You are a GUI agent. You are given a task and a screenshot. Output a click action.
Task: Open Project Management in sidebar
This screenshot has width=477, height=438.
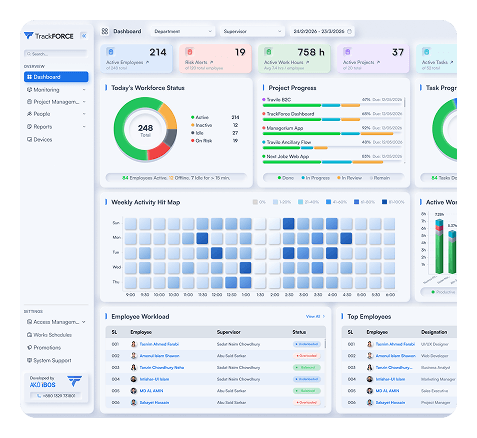pos(56,102)
